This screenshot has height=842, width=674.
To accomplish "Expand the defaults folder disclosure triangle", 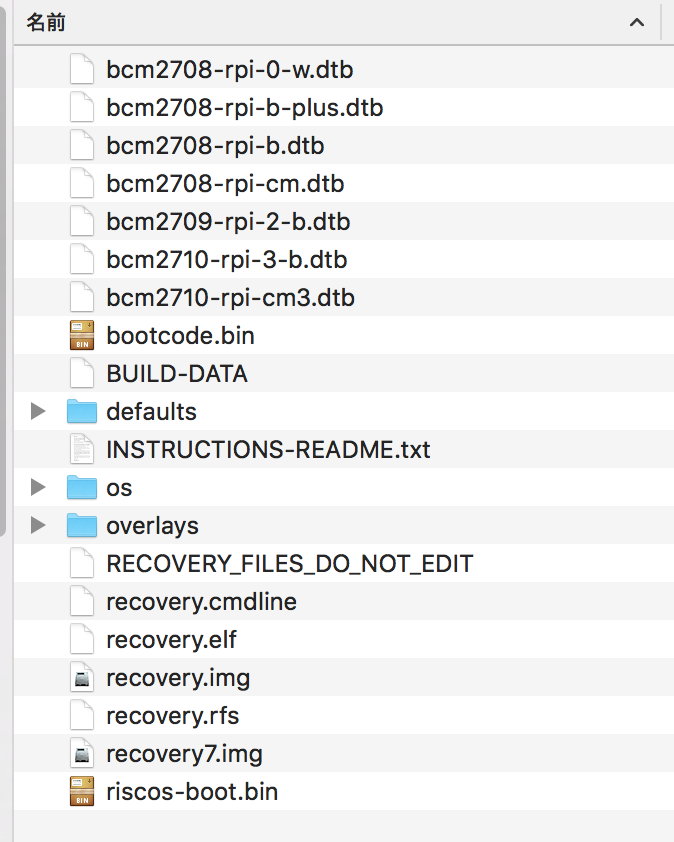I will coord(38,411).
